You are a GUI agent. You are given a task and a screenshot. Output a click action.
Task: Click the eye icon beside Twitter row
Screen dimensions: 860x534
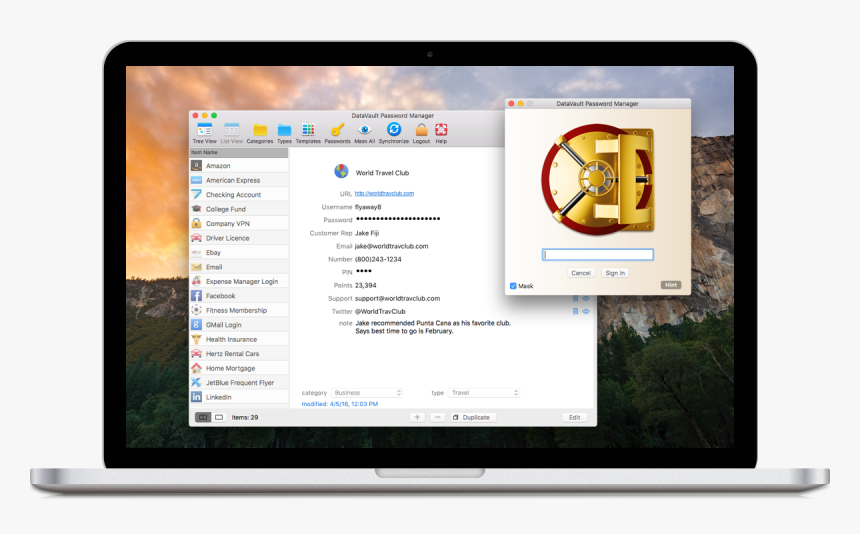(x=586, y=311)
